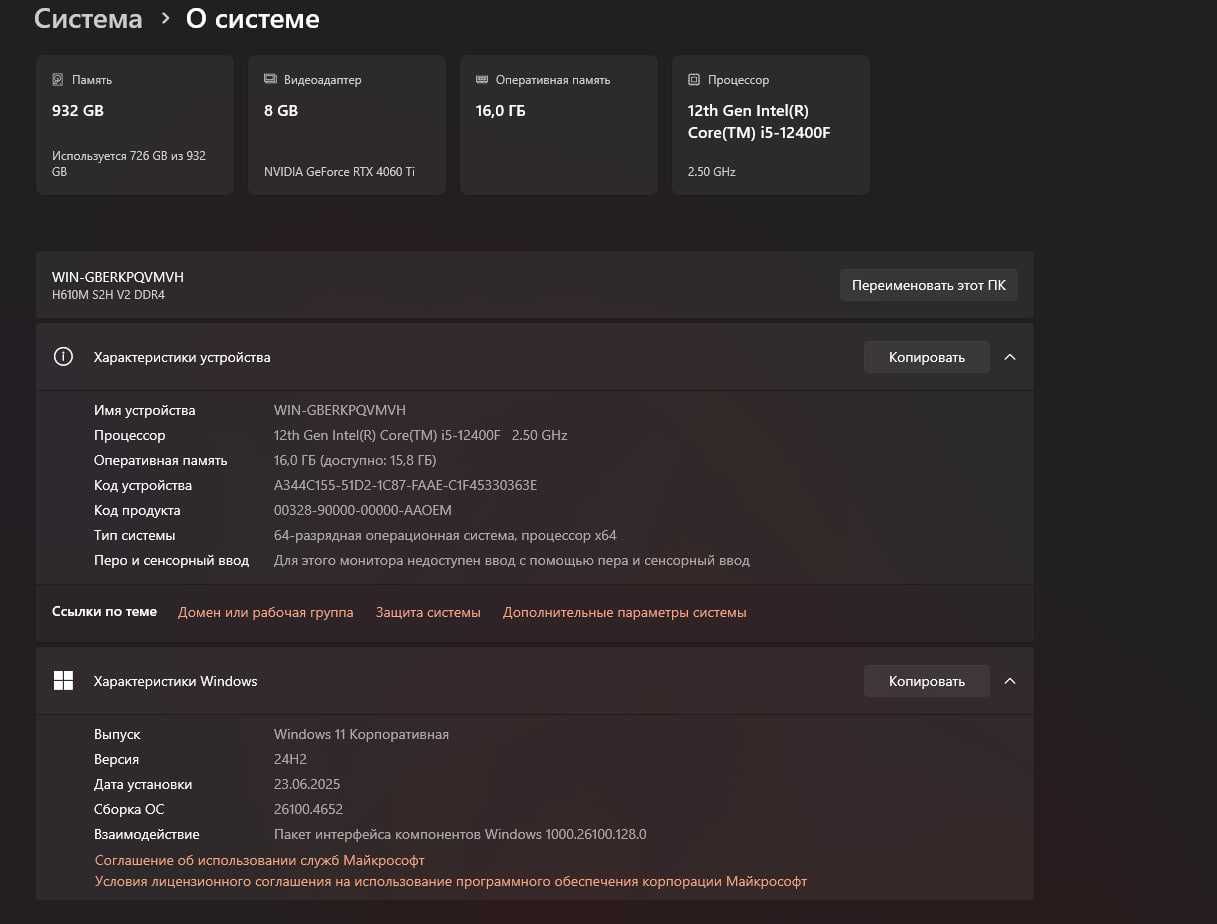Click the Перо и сенсорный ввод label
1217x924 pixels.
click(x=171, y=560)
